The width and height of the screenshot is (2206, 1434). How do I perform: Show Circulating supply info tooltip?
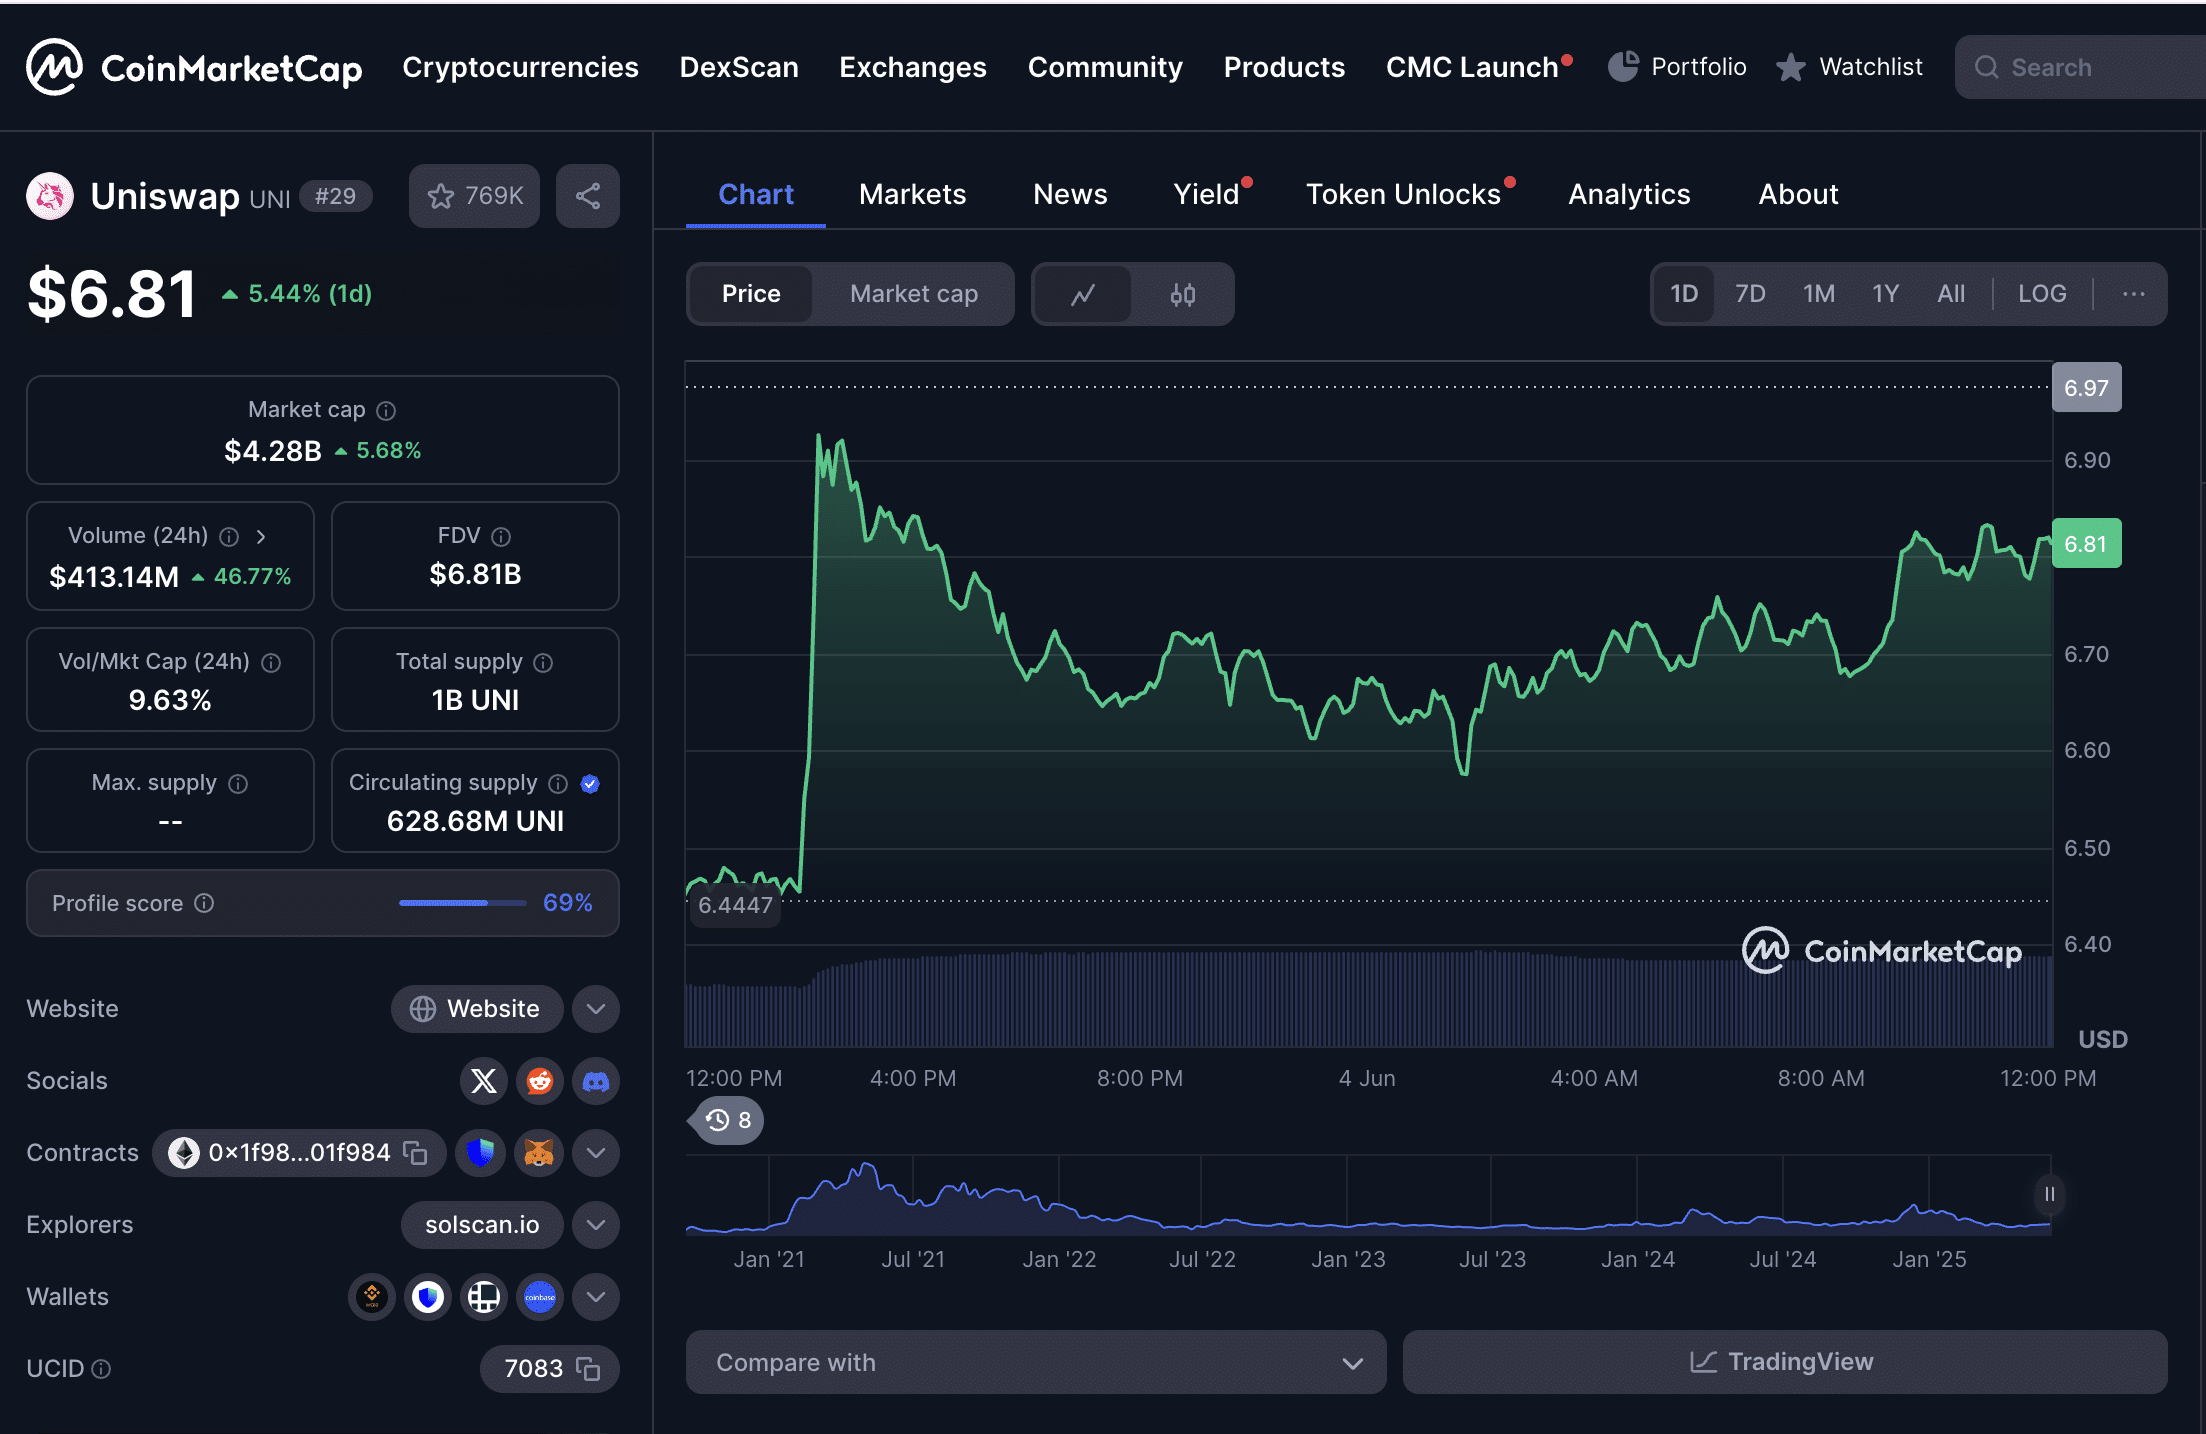[x=558, y=784]
